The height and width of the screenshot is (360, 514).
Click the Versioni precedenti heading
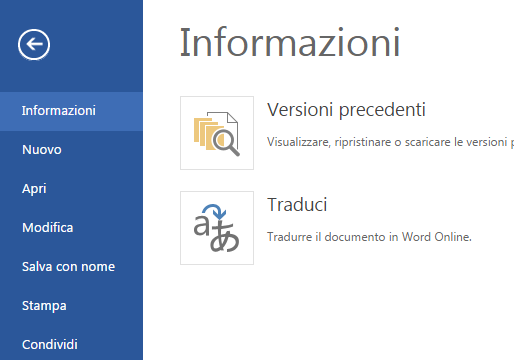pos(346,110)
